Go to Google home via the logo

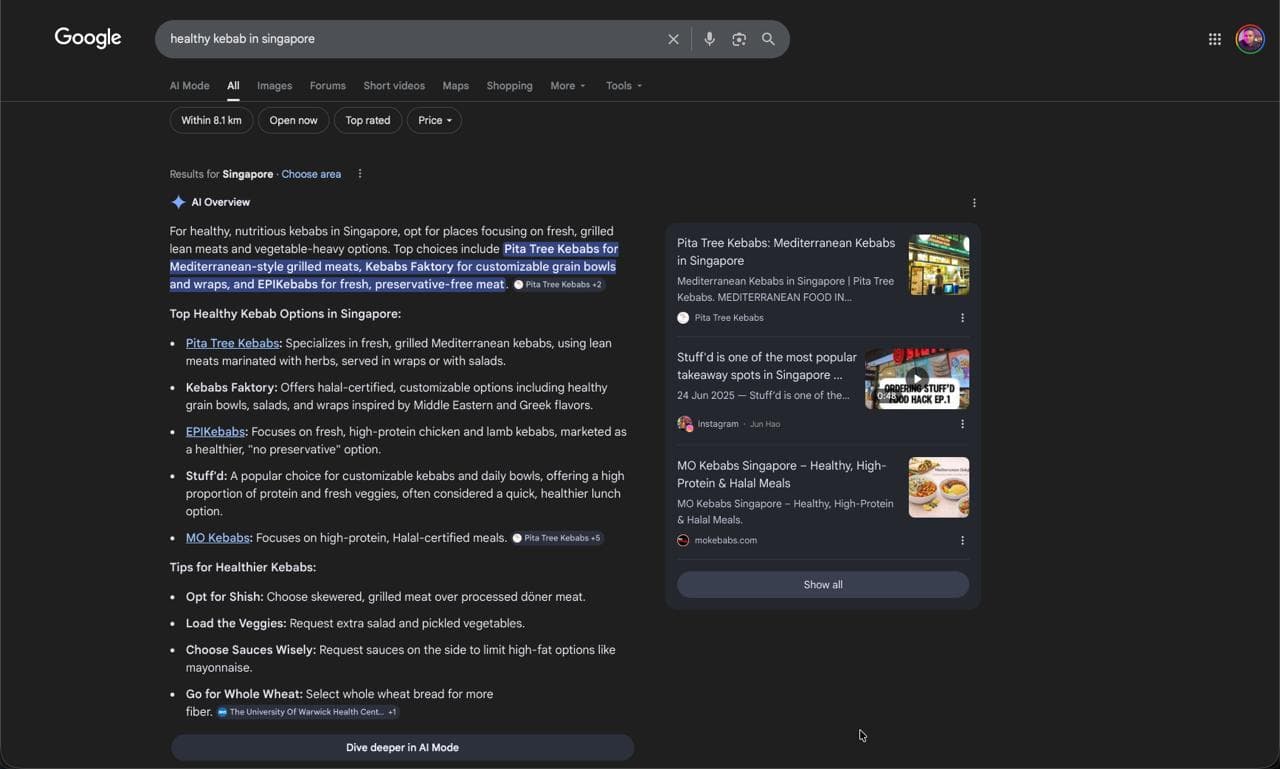(88, 38)
